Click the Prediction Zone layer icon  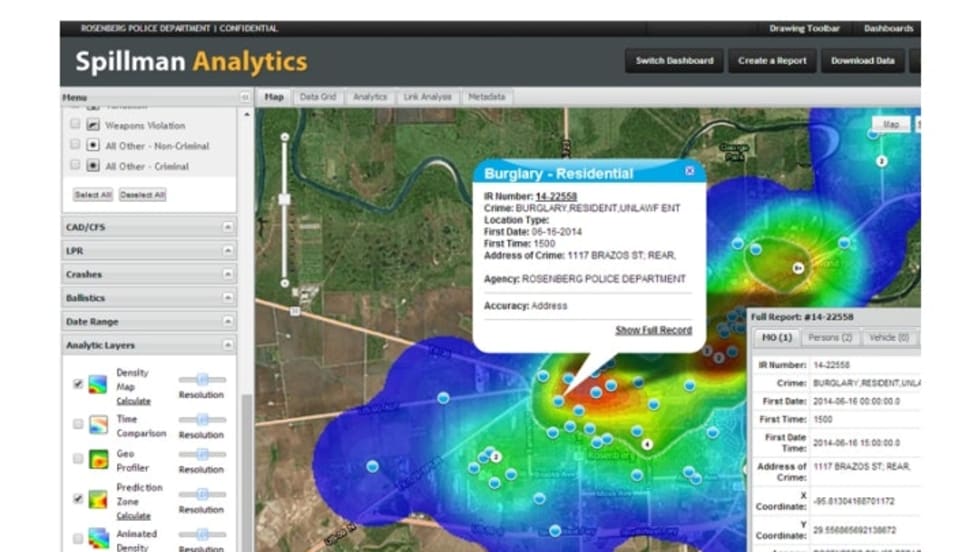96,498
